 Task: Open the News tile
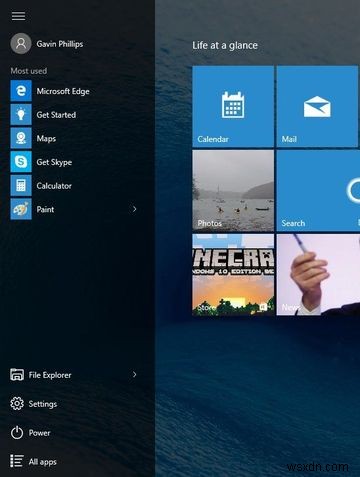(318, 275)
